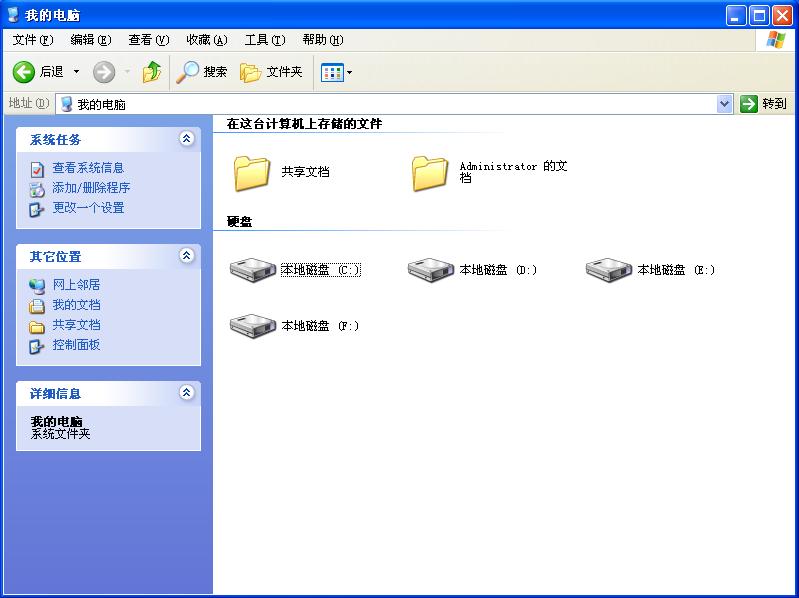Select the Local Disk (D:) drive icon
799x598 pixels.
[431, 269]
